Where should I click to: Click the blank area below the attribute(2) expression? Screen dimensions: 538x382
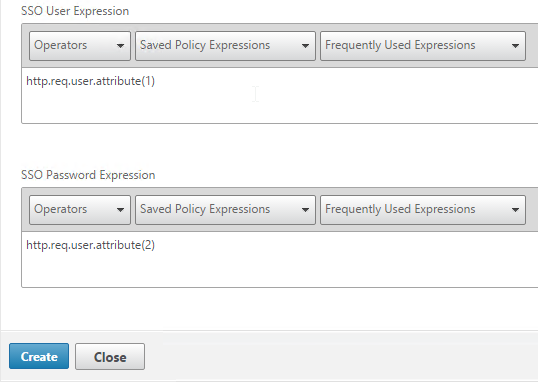click(280, 270)
